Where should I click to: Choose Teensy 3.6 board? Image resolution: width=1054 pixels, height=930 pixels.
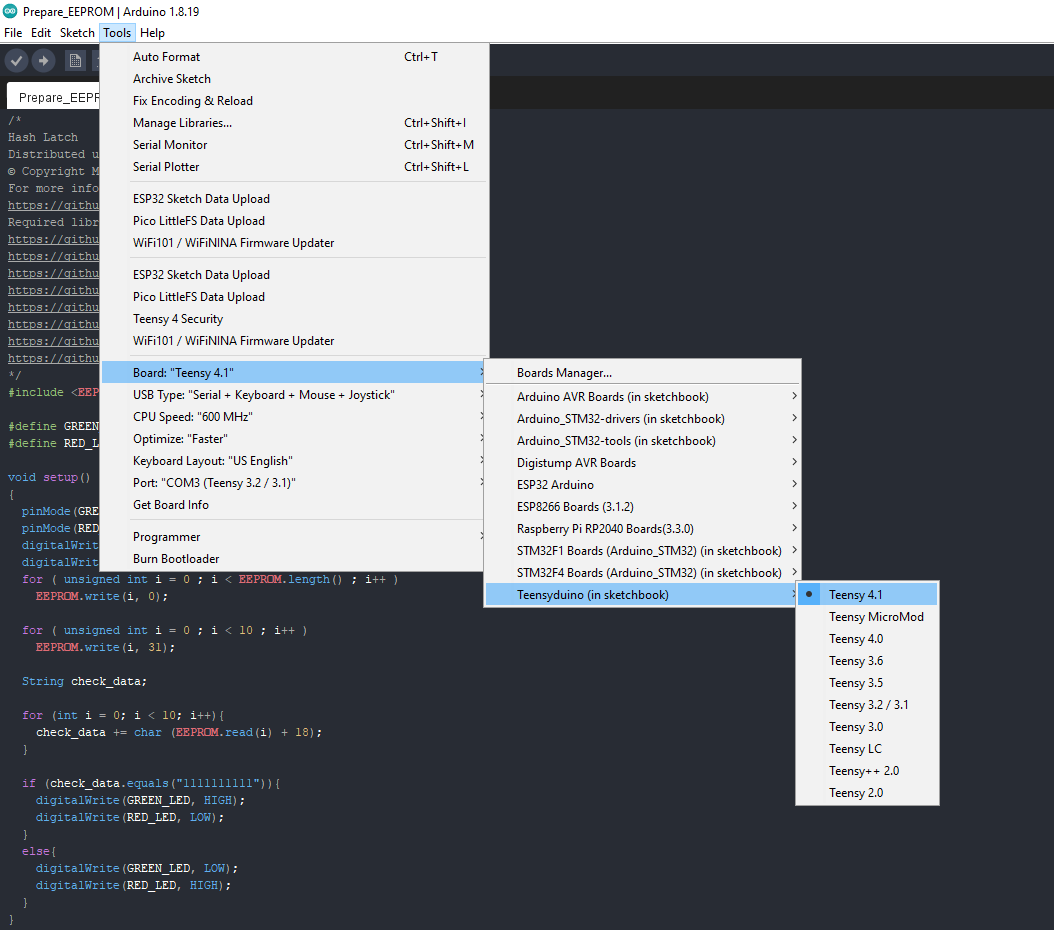[x=867, y=661]
